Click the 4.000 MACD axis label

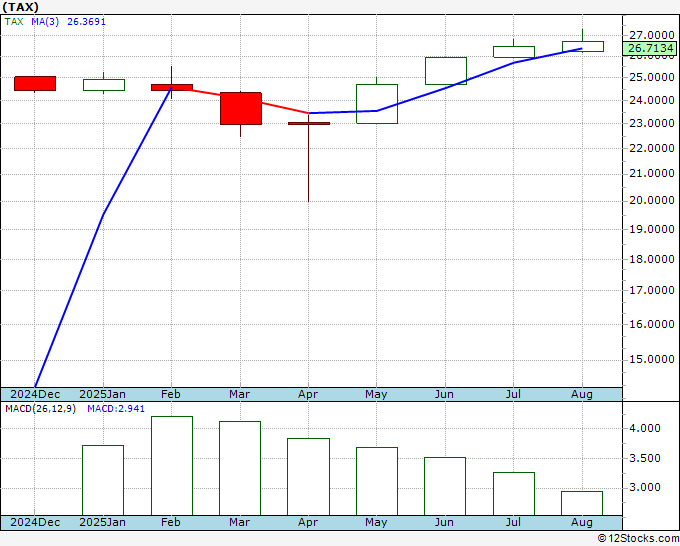[645, 428]
